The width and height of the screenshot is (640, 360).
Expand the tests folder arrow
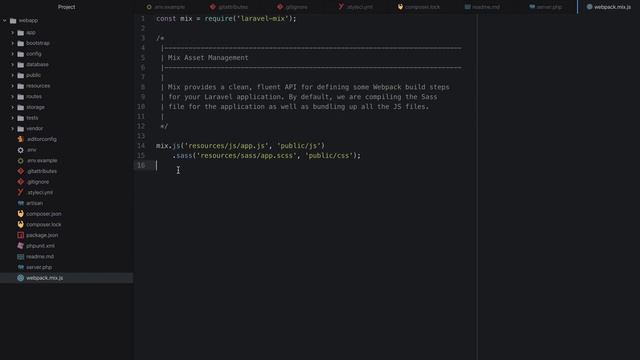[x=12, y=118]
